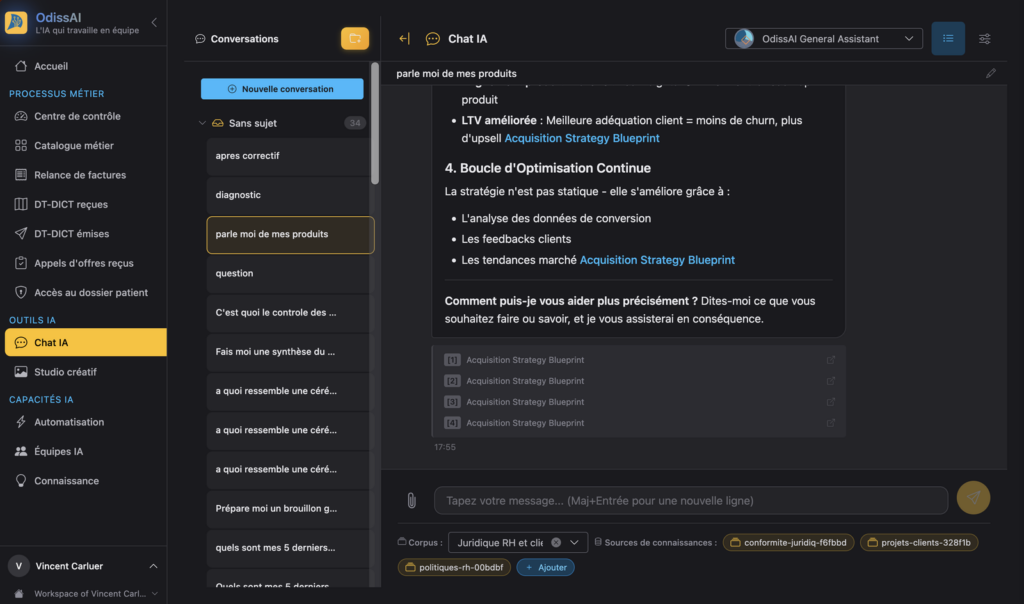This screenshot has width=1024, height=604.
Task: Click the Automatisation lightning icon
Action: tap(21, 422)
